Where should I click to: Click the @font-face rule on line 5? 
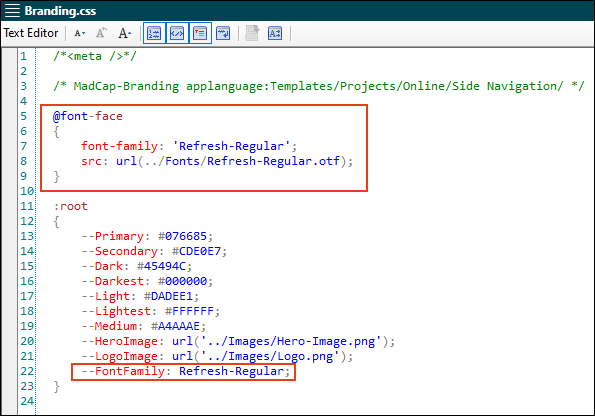click(x=88, y=116)
